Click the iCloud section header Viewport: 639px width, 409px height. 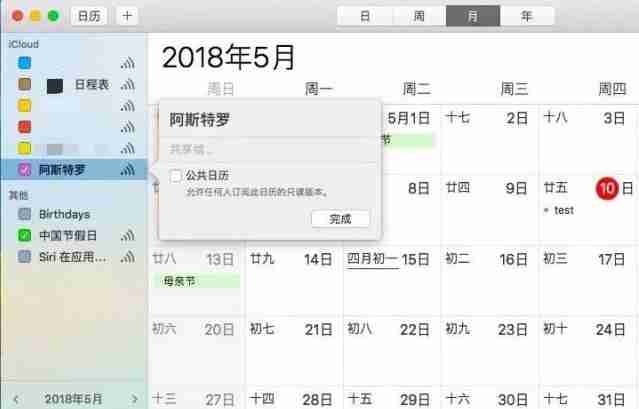tap(24, 44)
